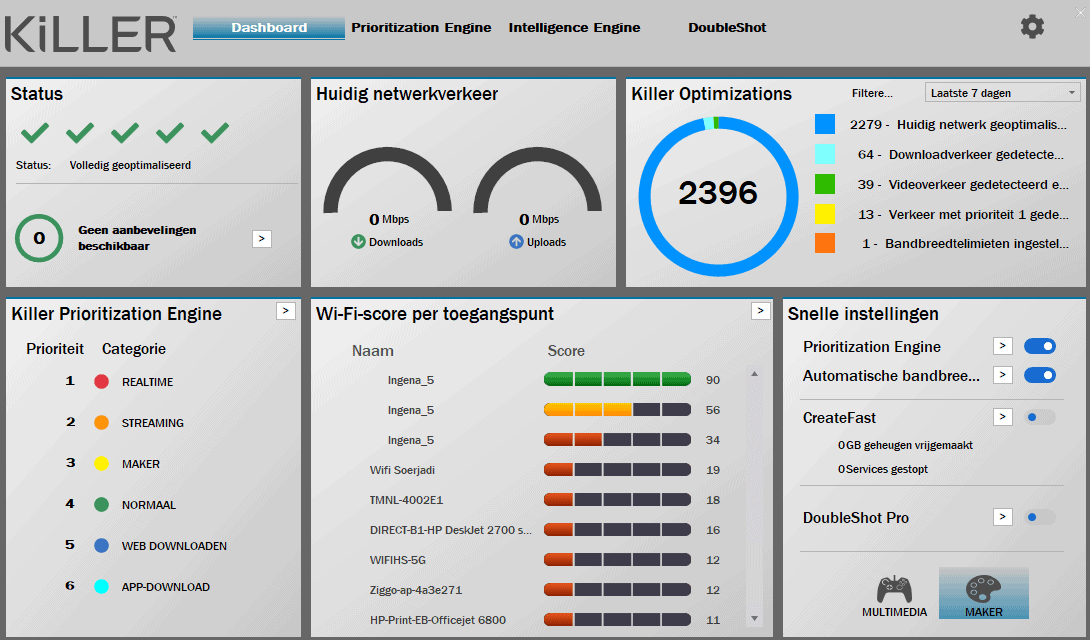Click the Huidig netwerk geoptimaliseerd legend entry
Viewport: 1090px width, 640px height.
(x=958, y=124)
